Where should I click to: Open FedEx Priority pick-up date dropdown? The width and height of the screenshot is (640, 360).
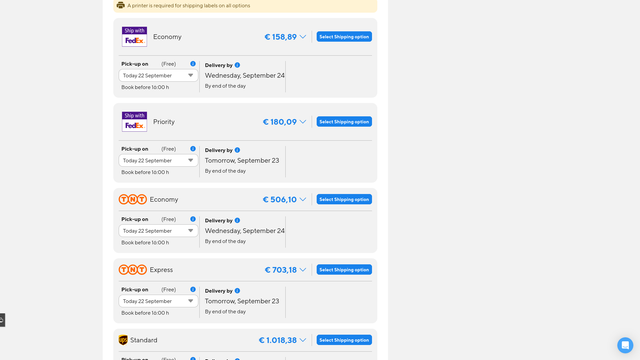[x=158, y=160]
